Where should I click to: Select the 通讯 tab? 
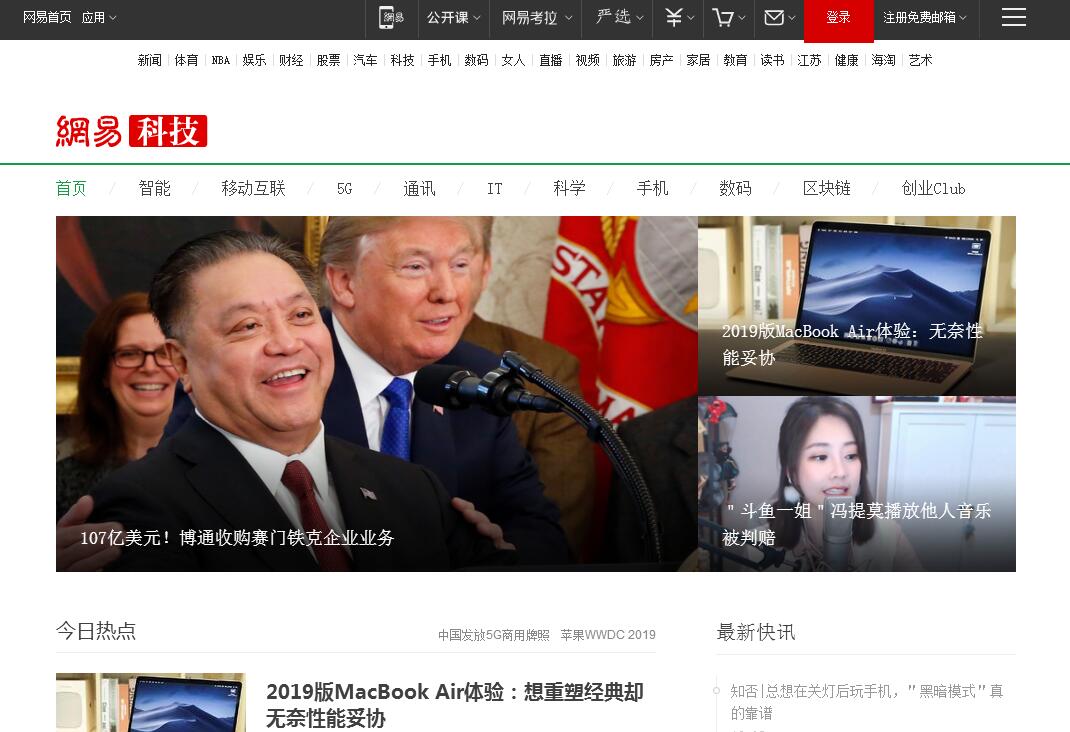tap(420, 188)
